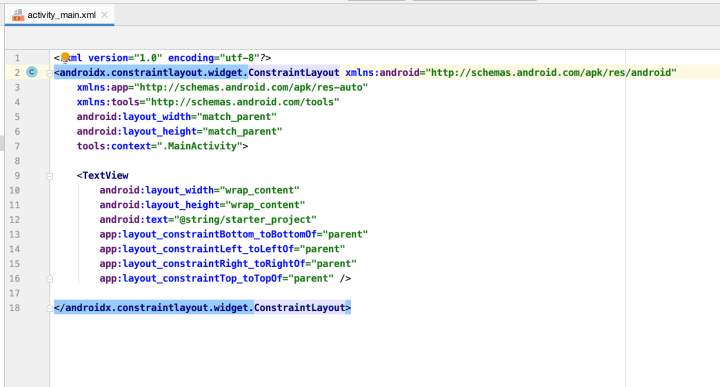The width and height of the screenshot is (720, 387).
Task: Click the orange intention bulb on line 1
Action: pyautogui.click(x=65, y=57)
